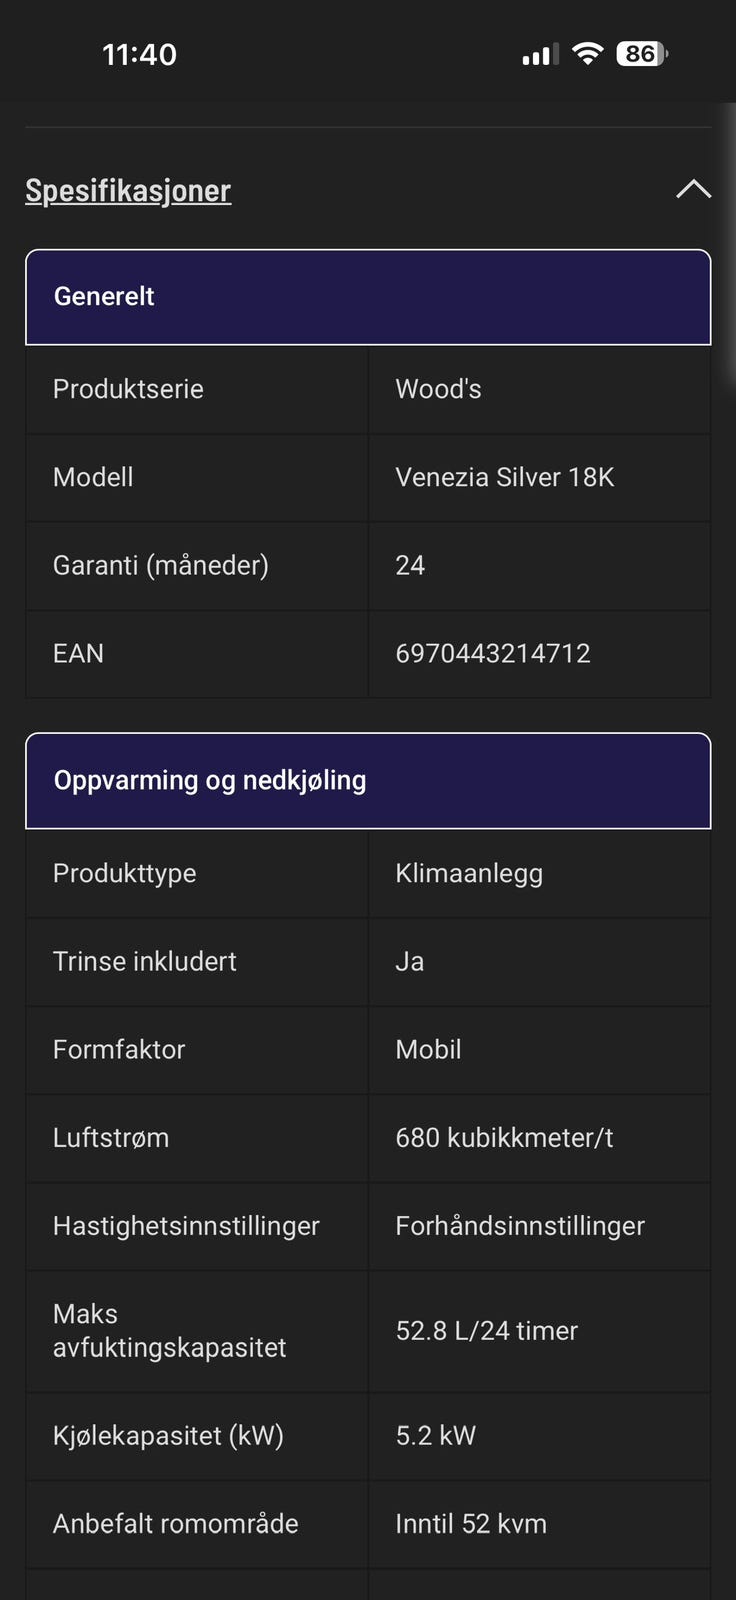Tap the cellular signal bars icon
The height and width of the screenshot is (1600, 736).
coord(540,55)
